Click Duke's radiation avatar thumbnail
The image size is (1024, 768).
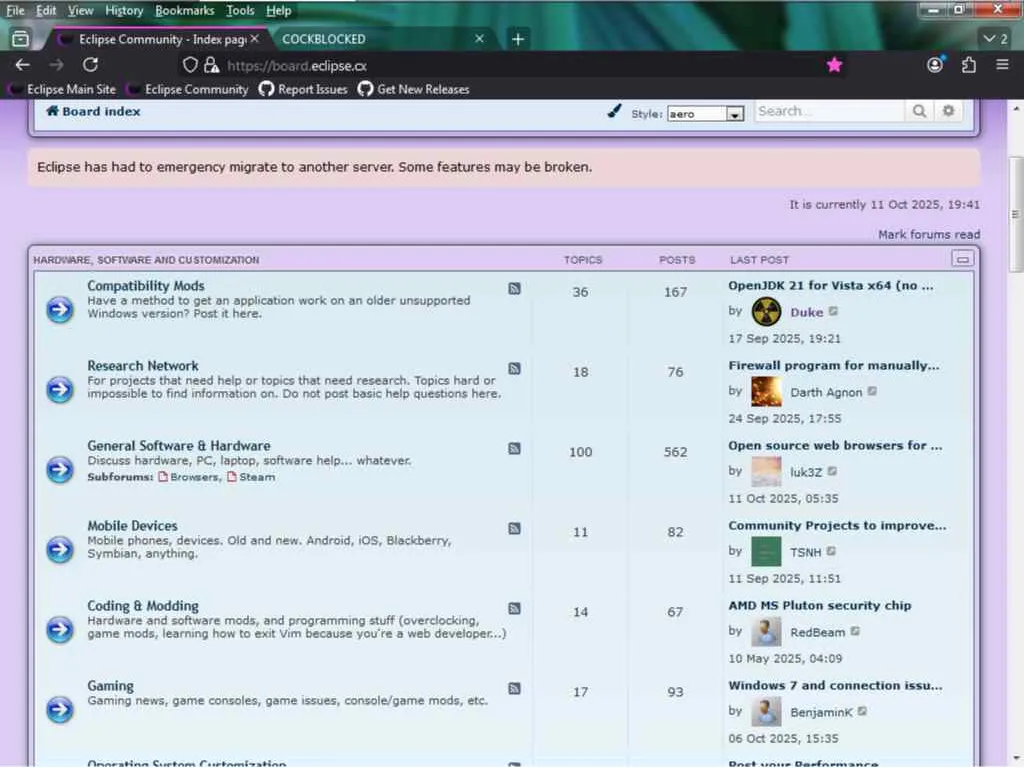[766, 312]
